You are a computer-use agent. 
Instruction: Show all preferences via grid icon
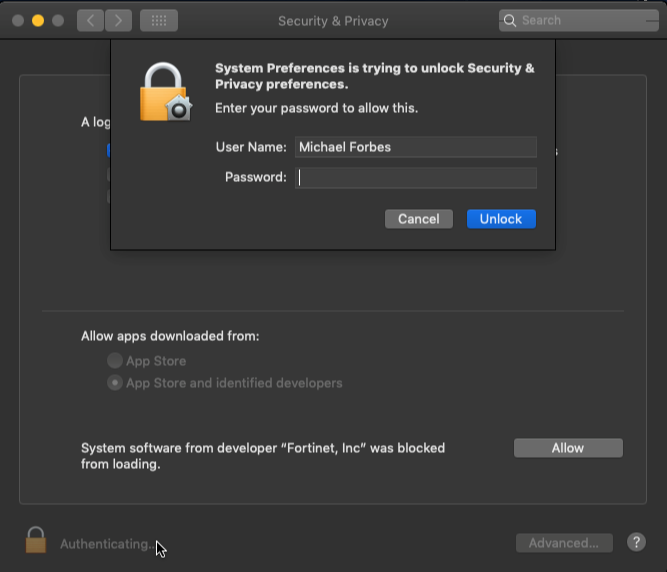click(159, 20)
